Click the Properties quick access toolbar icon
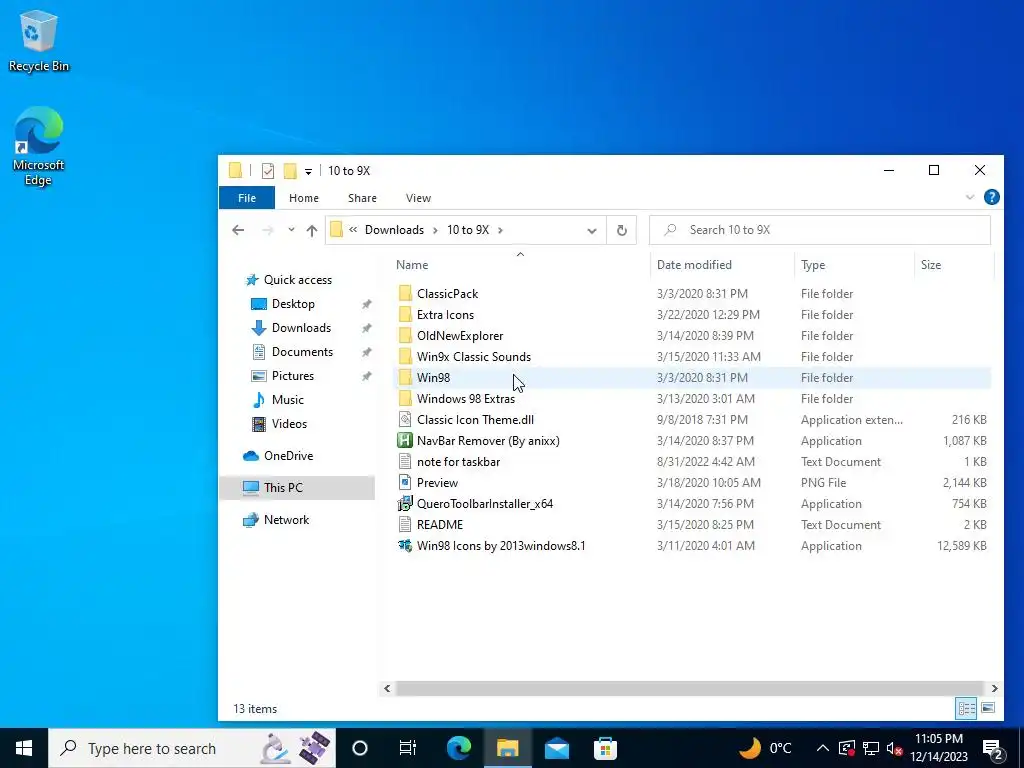 click(268, 171)
